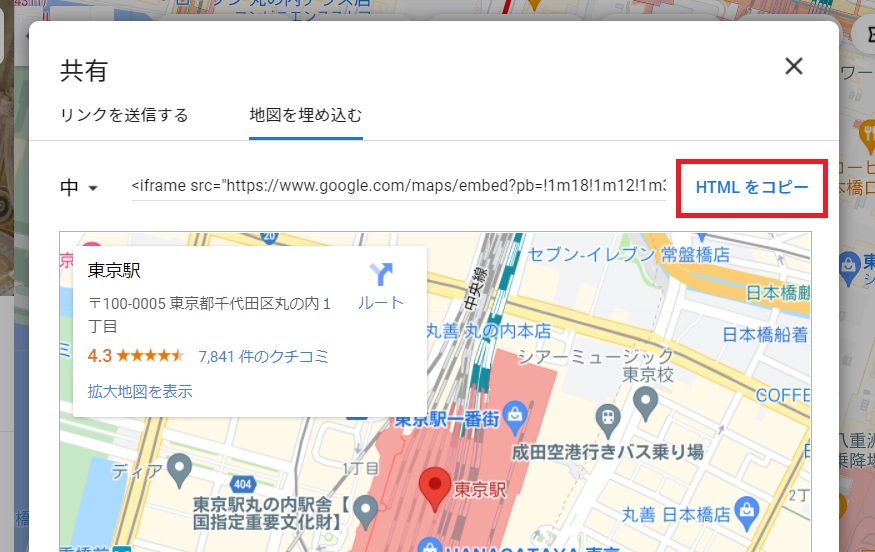Screen dimensions: 875x552
Task: Click the 拡大地図を表示 link
Action: tap(140, 391)
